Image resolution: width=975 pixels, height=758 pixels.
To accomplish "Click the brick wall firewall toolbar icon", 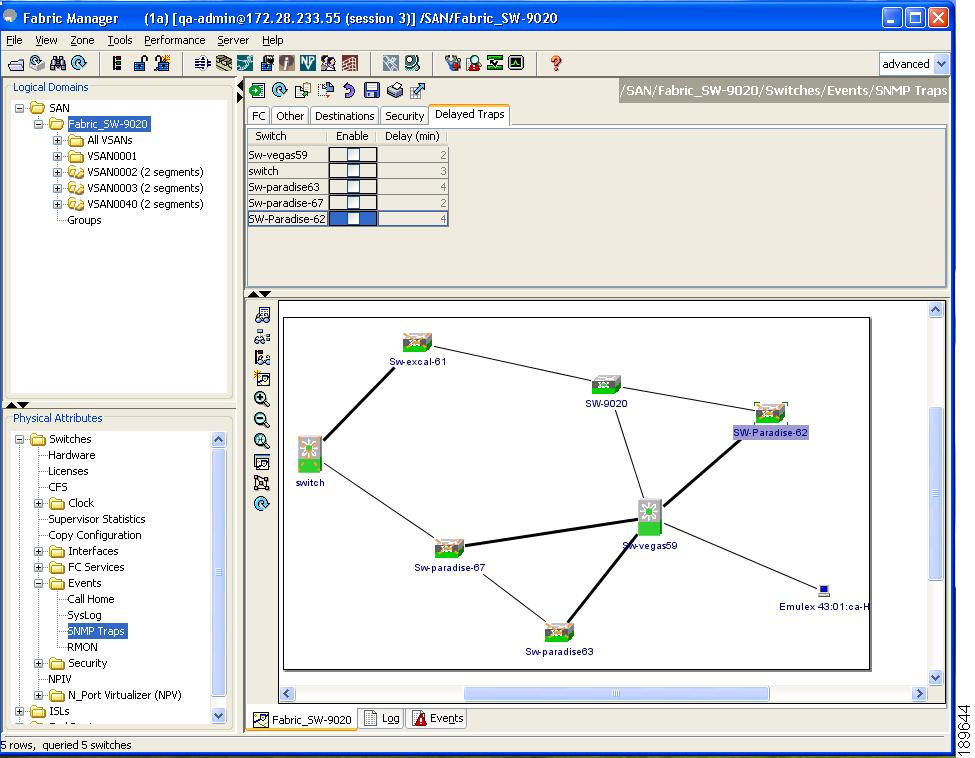I will coord(350,63).
